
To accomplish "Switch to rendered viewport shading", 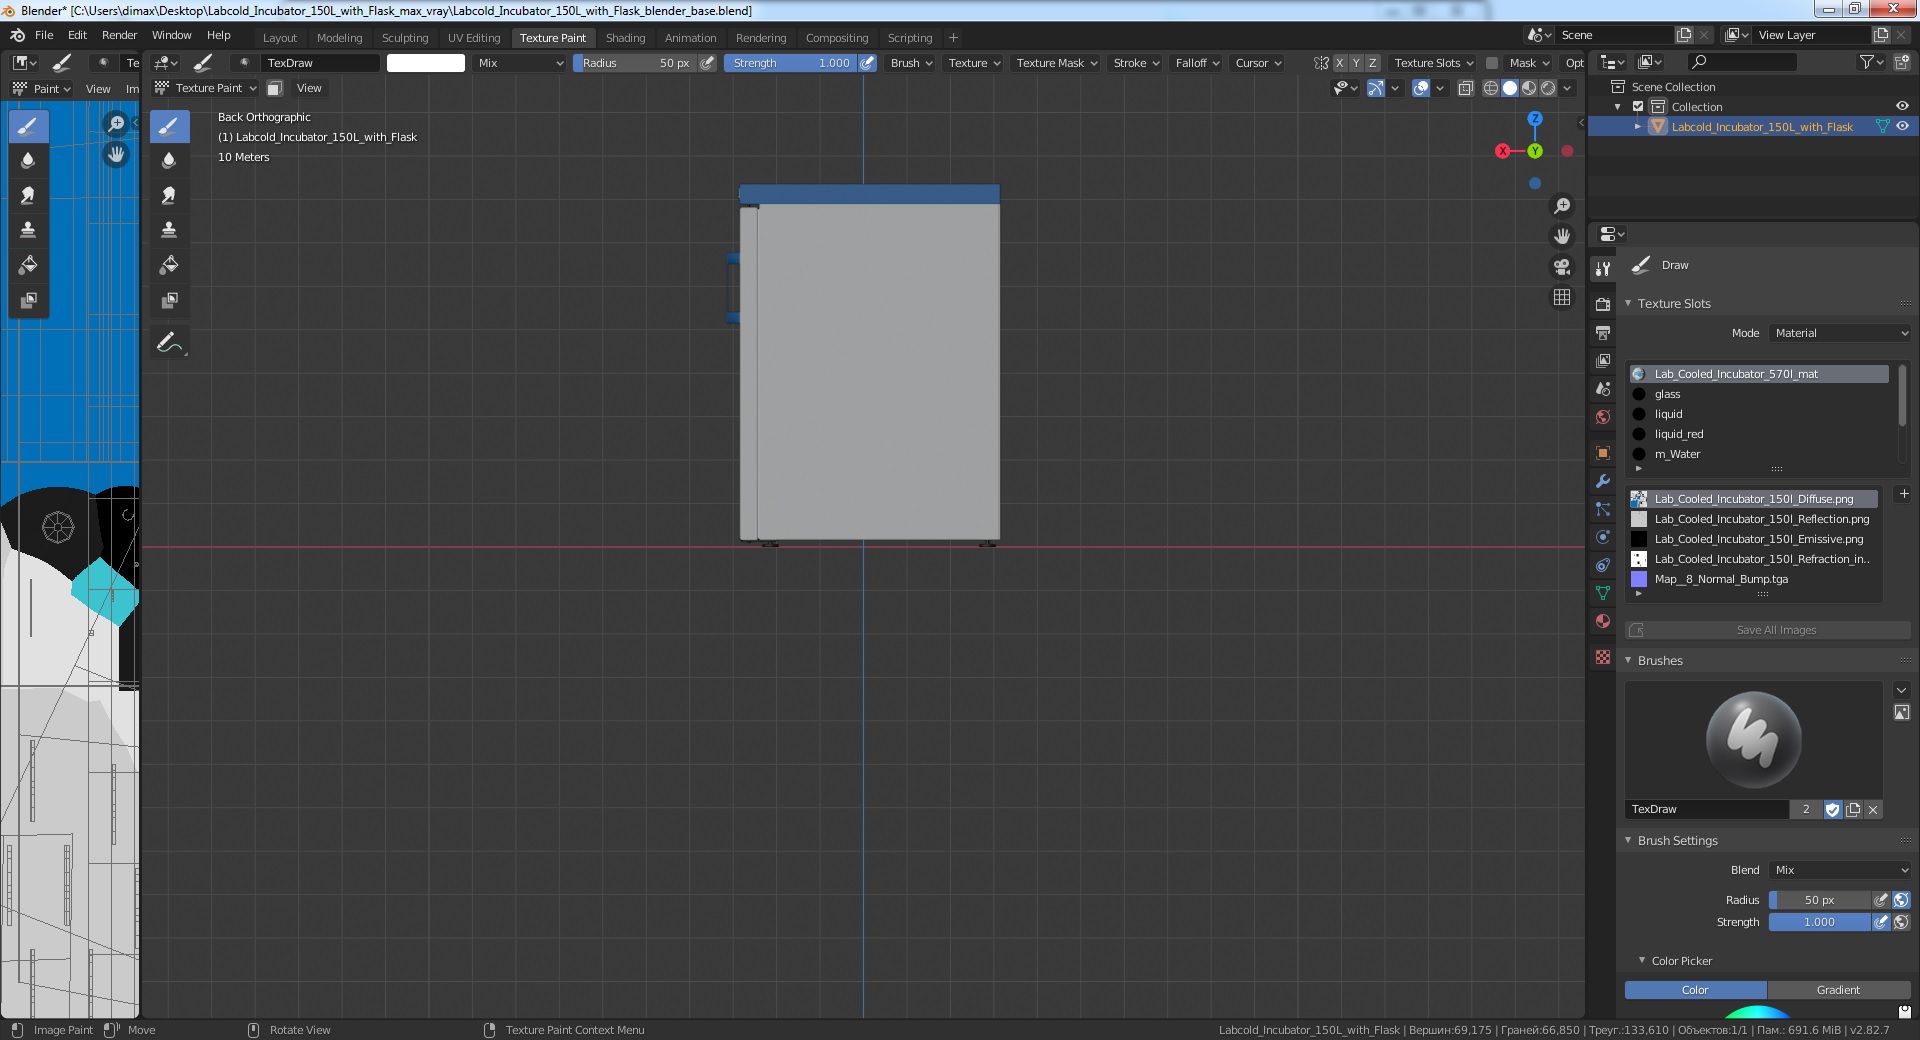I will pyautogui.click(x=1548, y=88).
